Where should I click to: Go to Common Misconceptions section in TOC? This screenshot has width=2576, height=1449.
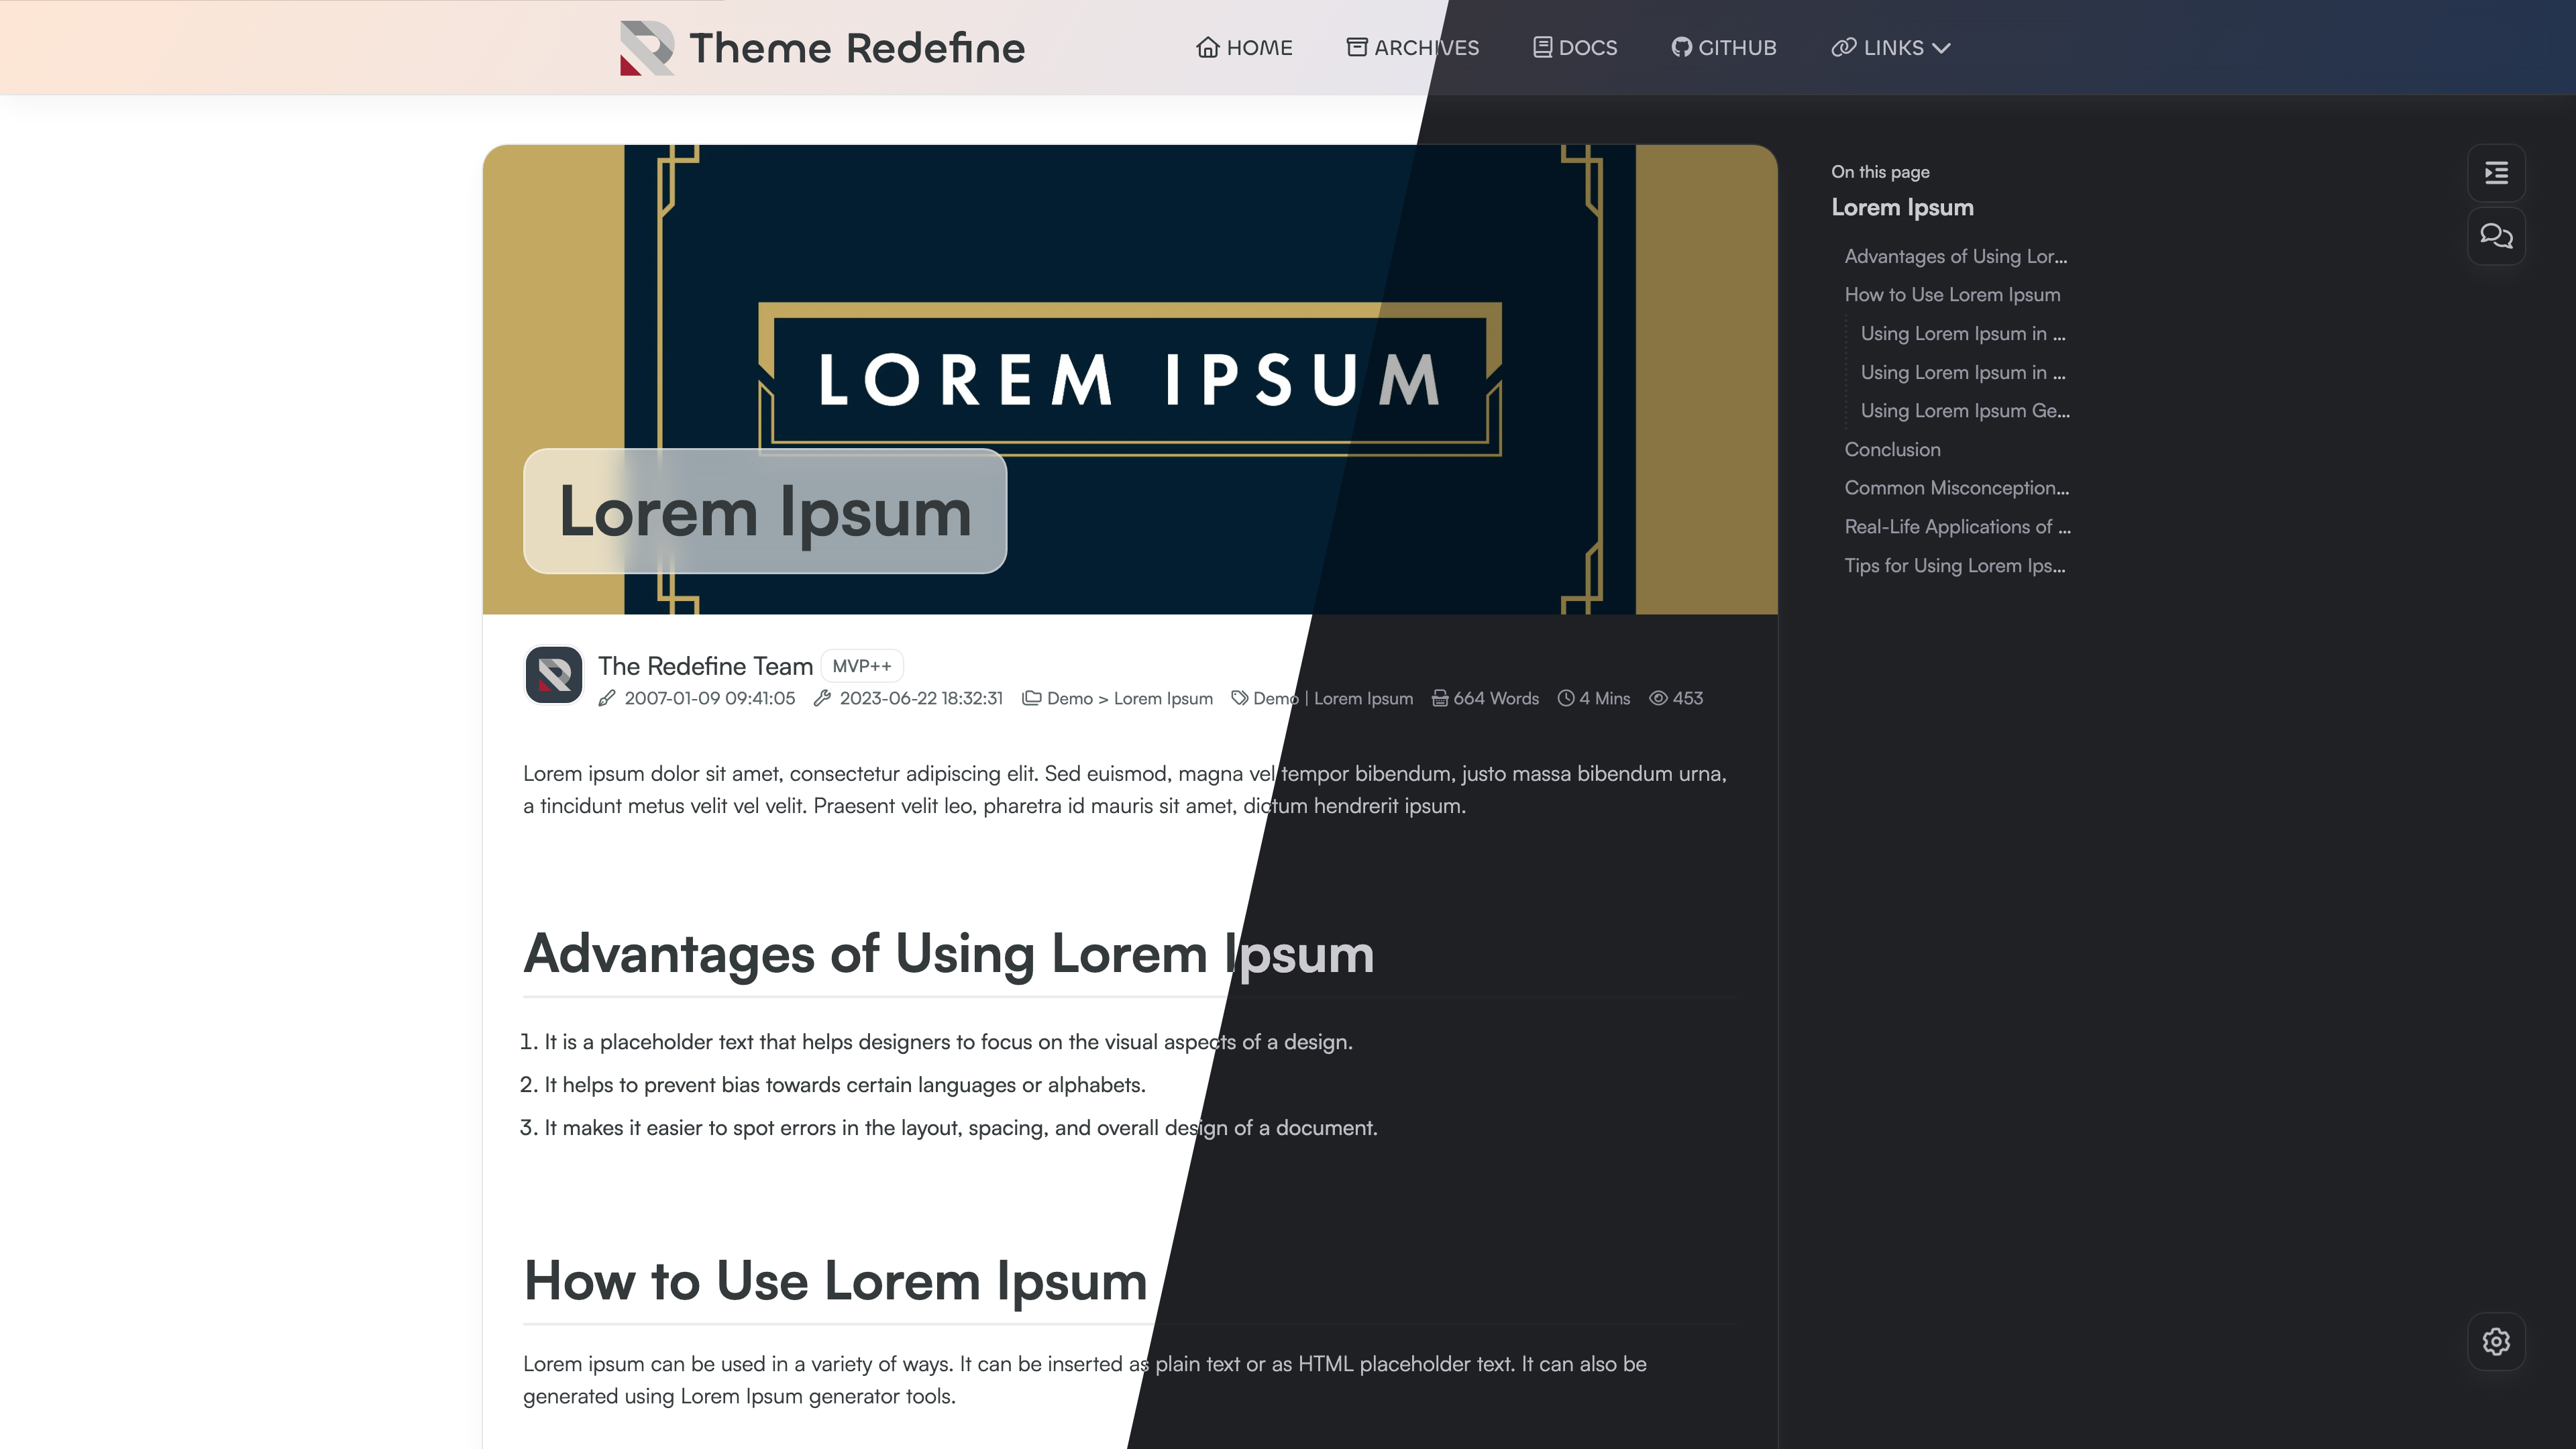coord(1956,488)
